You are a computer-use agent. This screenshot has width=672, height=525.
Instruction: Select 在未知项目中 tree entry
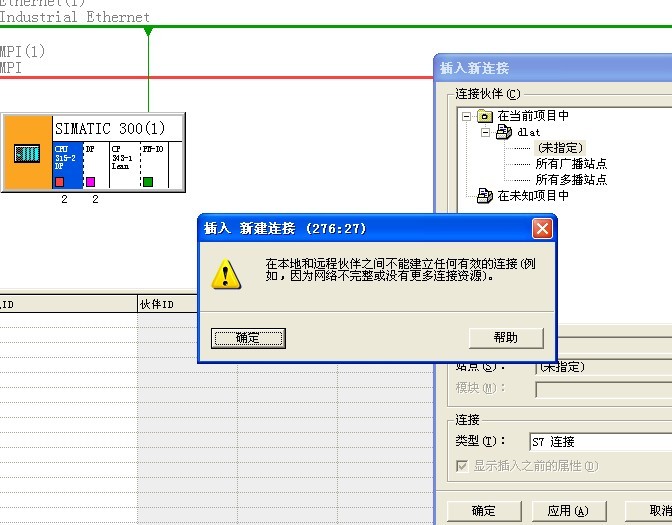(533, 196)
